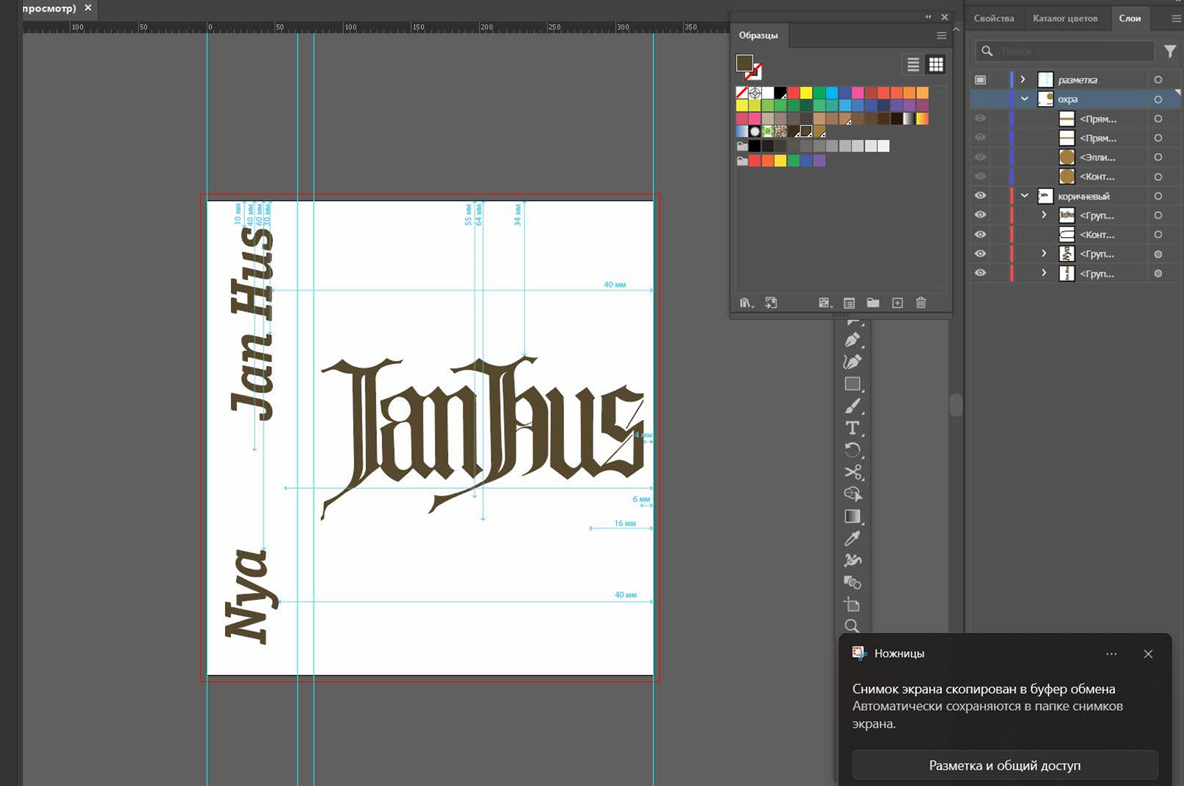Image resolution: width=1184 pixels, height=786 pixels.
Task: Select the Pen tool
Action: point(853,340)
